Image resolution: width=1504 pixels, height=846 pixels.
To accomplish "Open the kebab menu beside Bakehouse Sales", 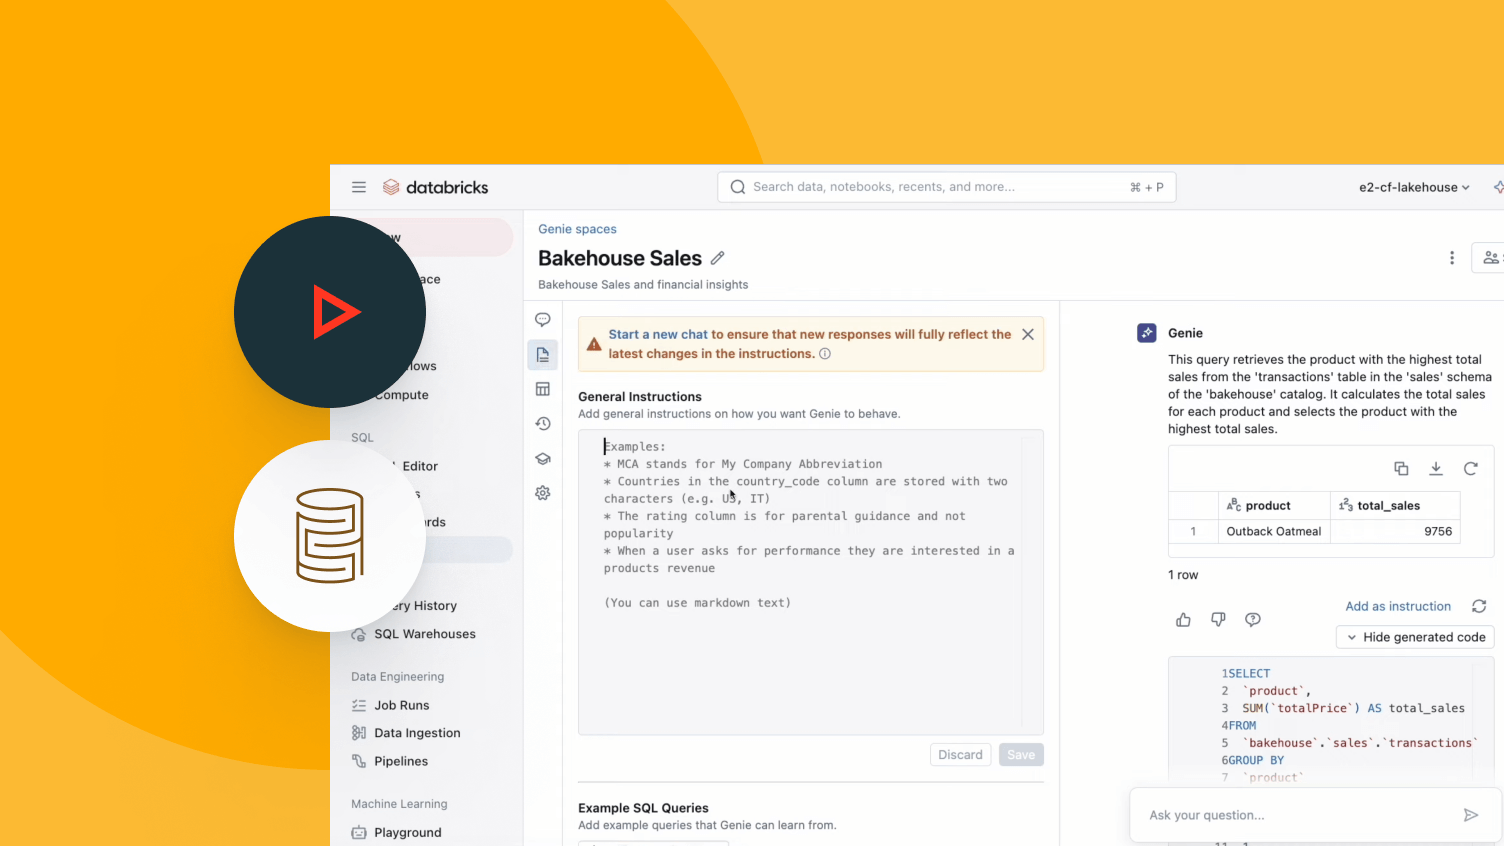I will click(x=1452, y=258).
